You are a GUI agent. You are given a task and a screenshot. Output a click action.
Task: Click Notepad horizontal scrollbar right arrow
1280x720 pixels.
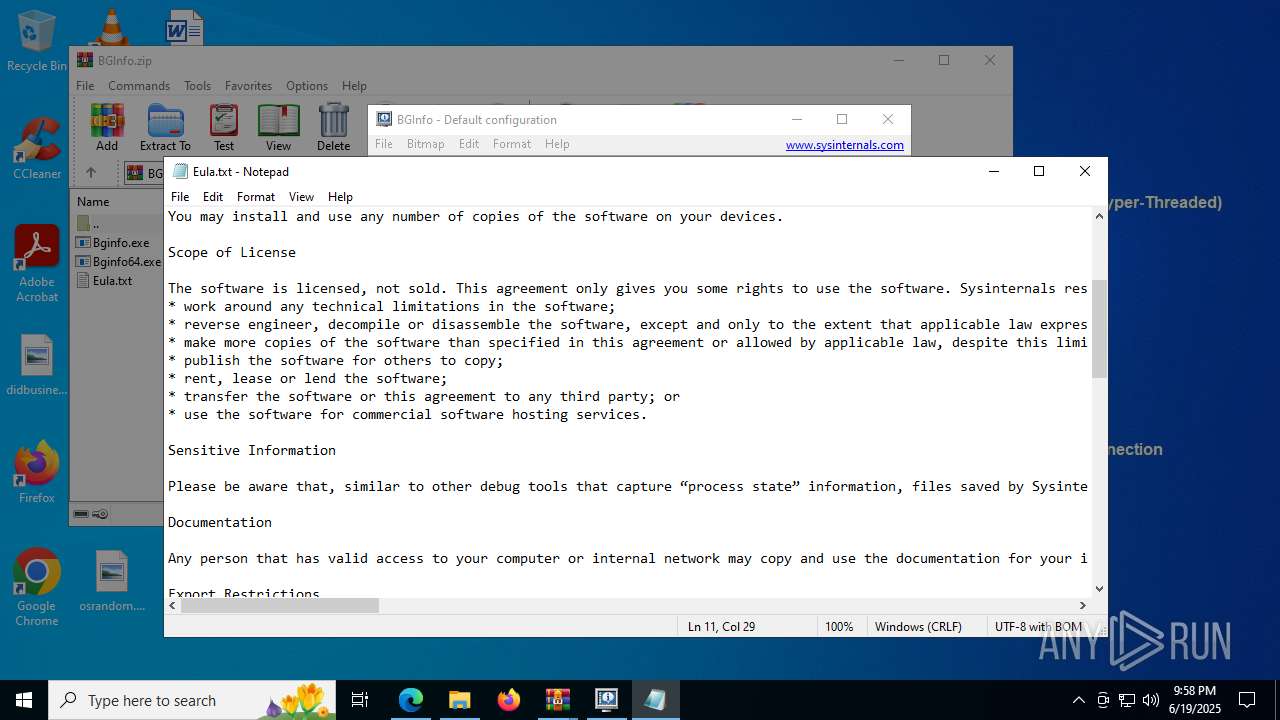point(1082,605)
